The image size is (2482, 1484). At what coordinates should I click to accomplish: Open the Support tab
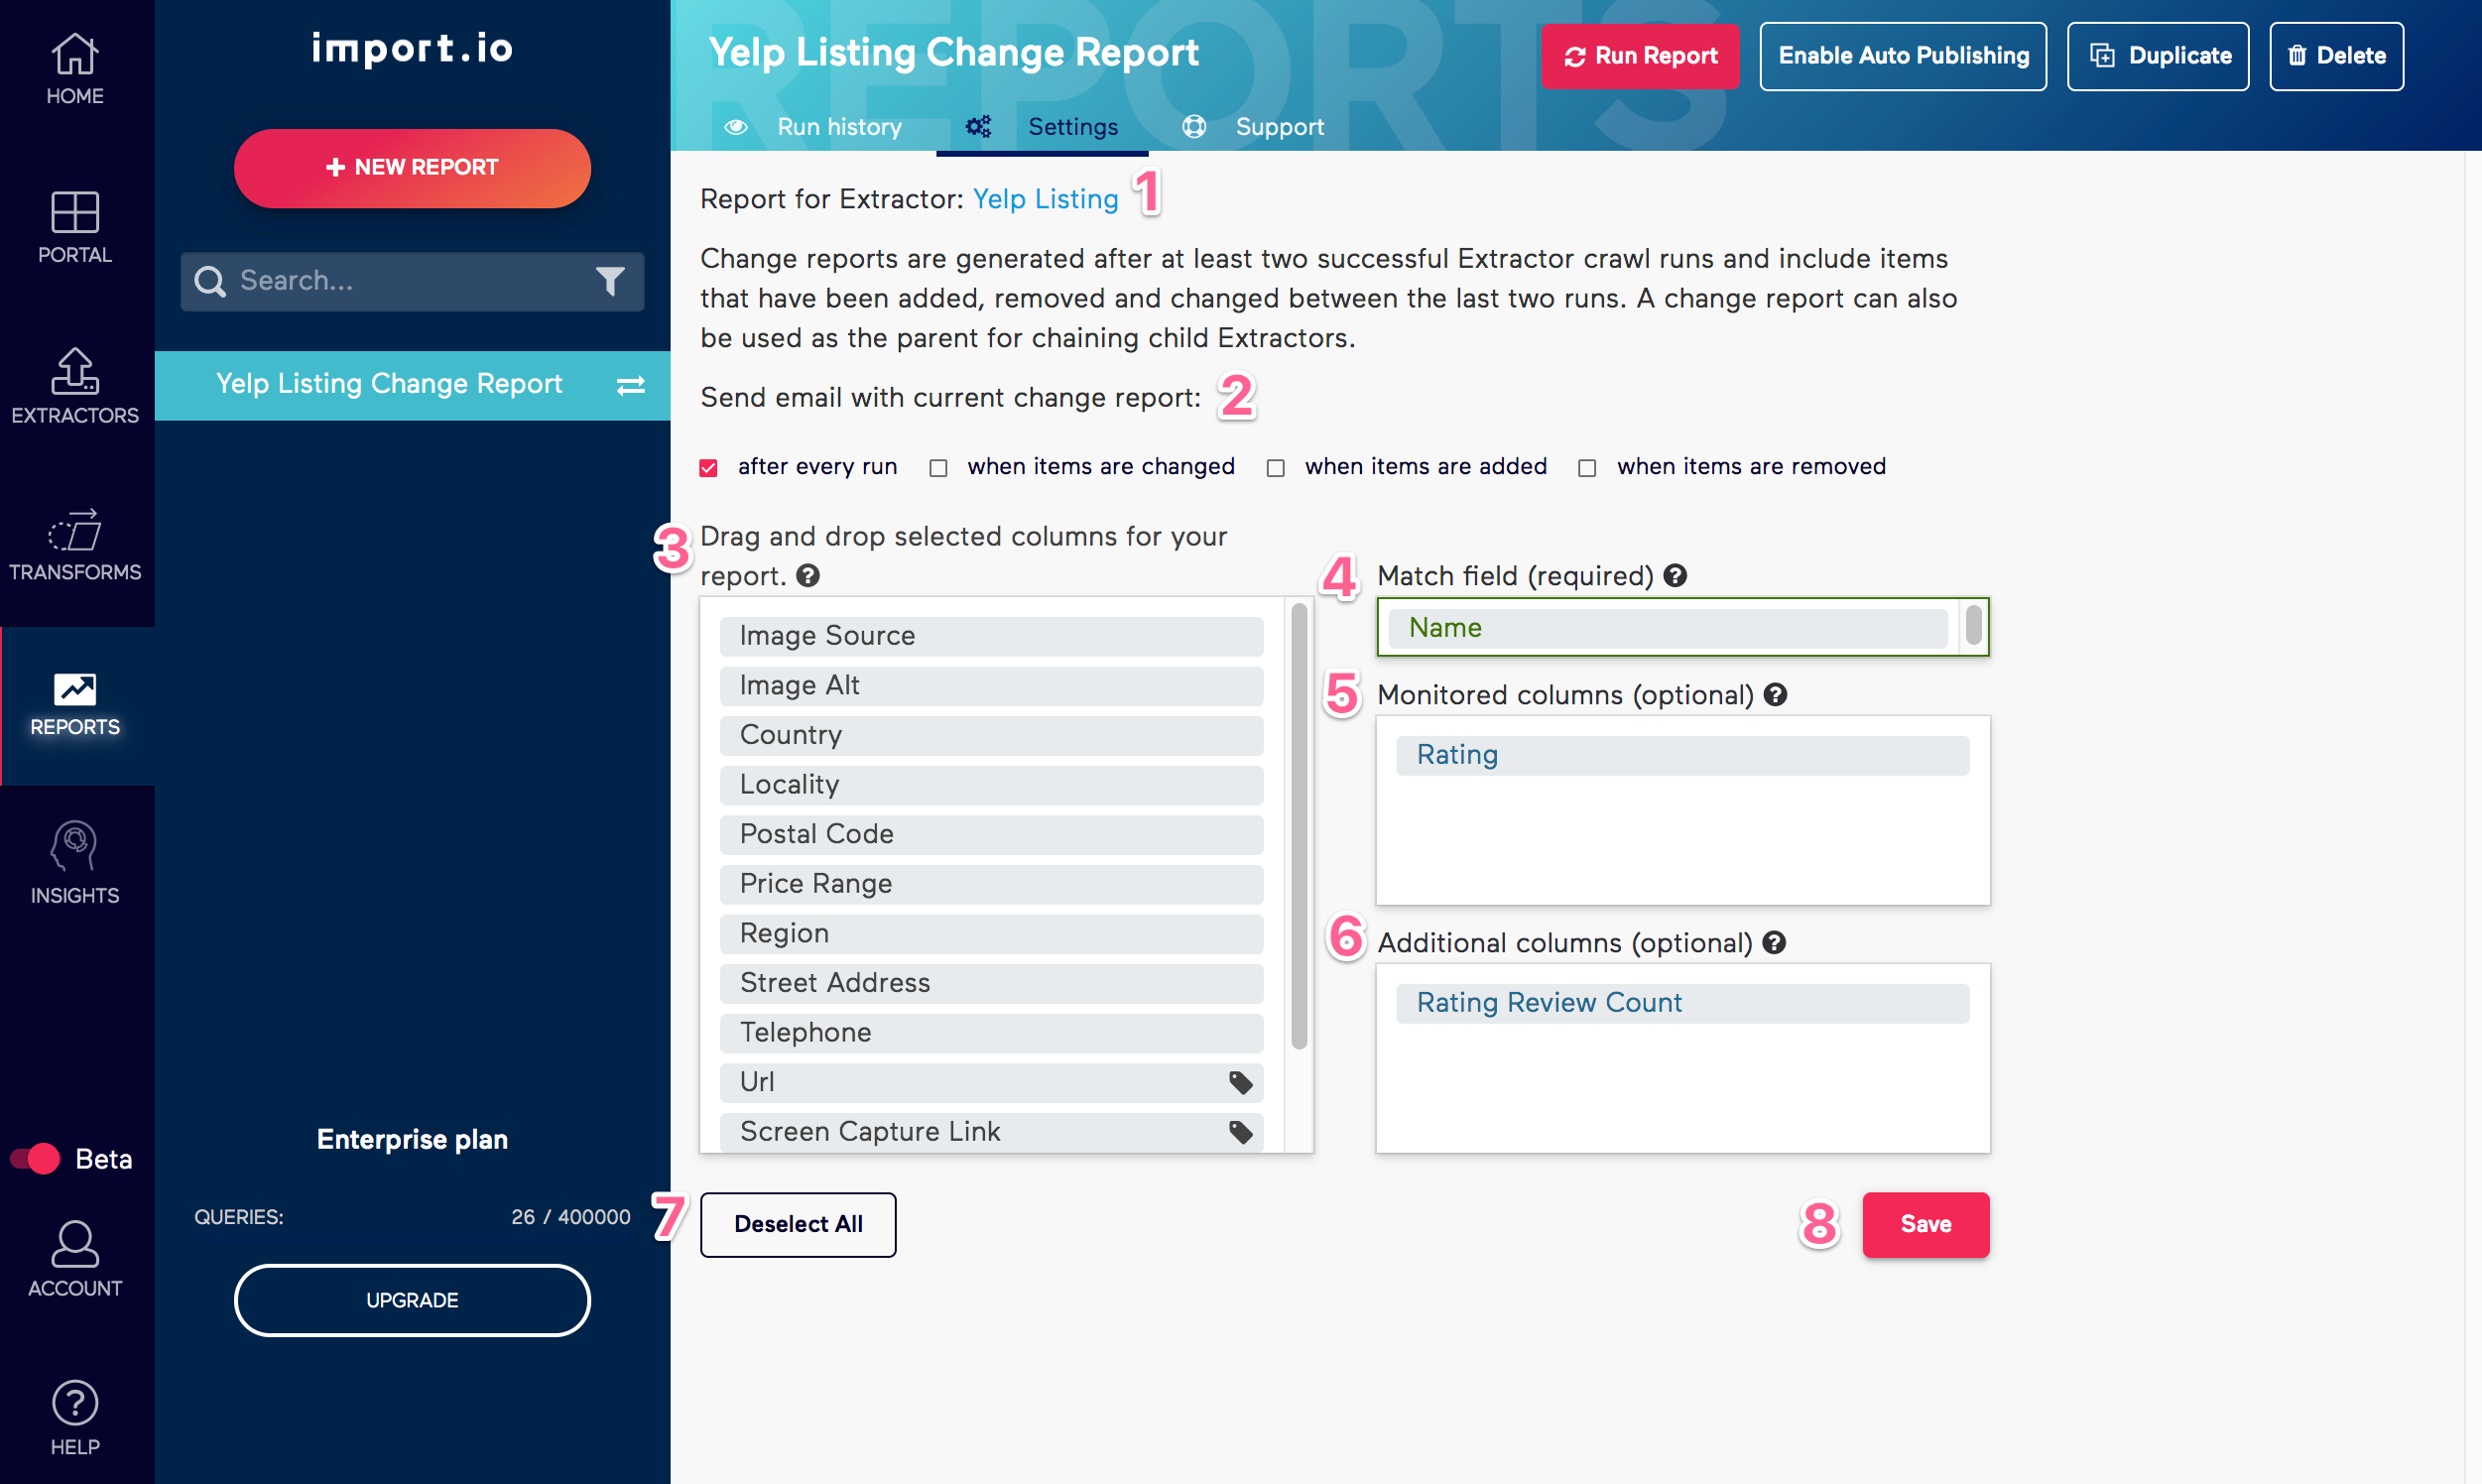[x=1280, y=126]
